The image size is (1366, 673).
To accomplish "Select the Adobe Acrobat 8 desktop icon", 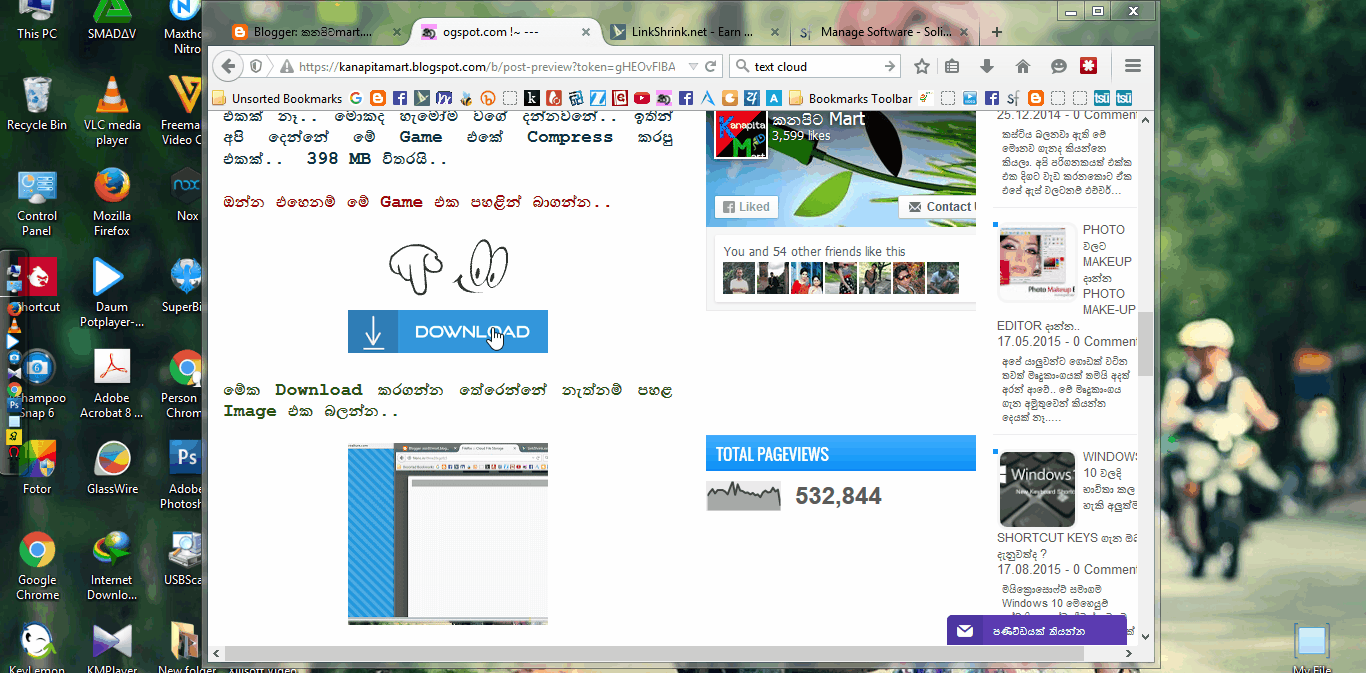I will click(x=112, y=385).
